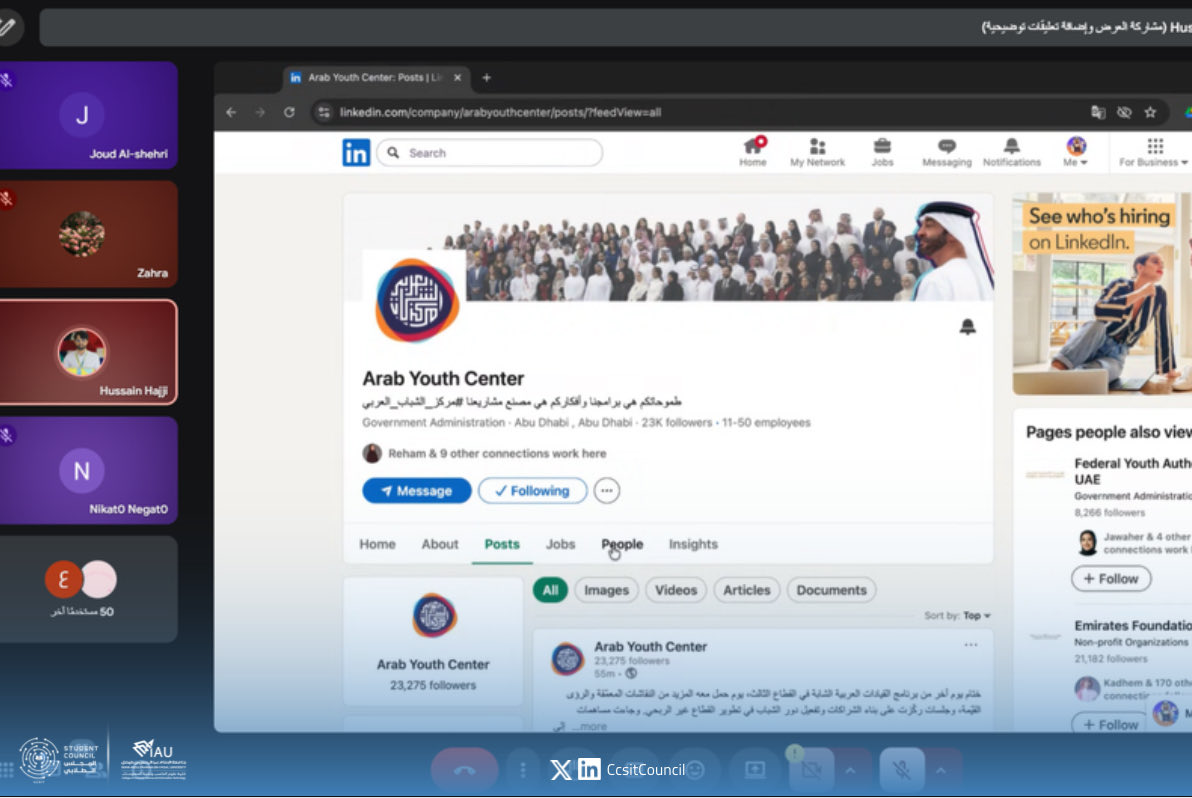Open the Insights tab
The width and height of the screenshot is (1192, 798).
coord(693,544)
